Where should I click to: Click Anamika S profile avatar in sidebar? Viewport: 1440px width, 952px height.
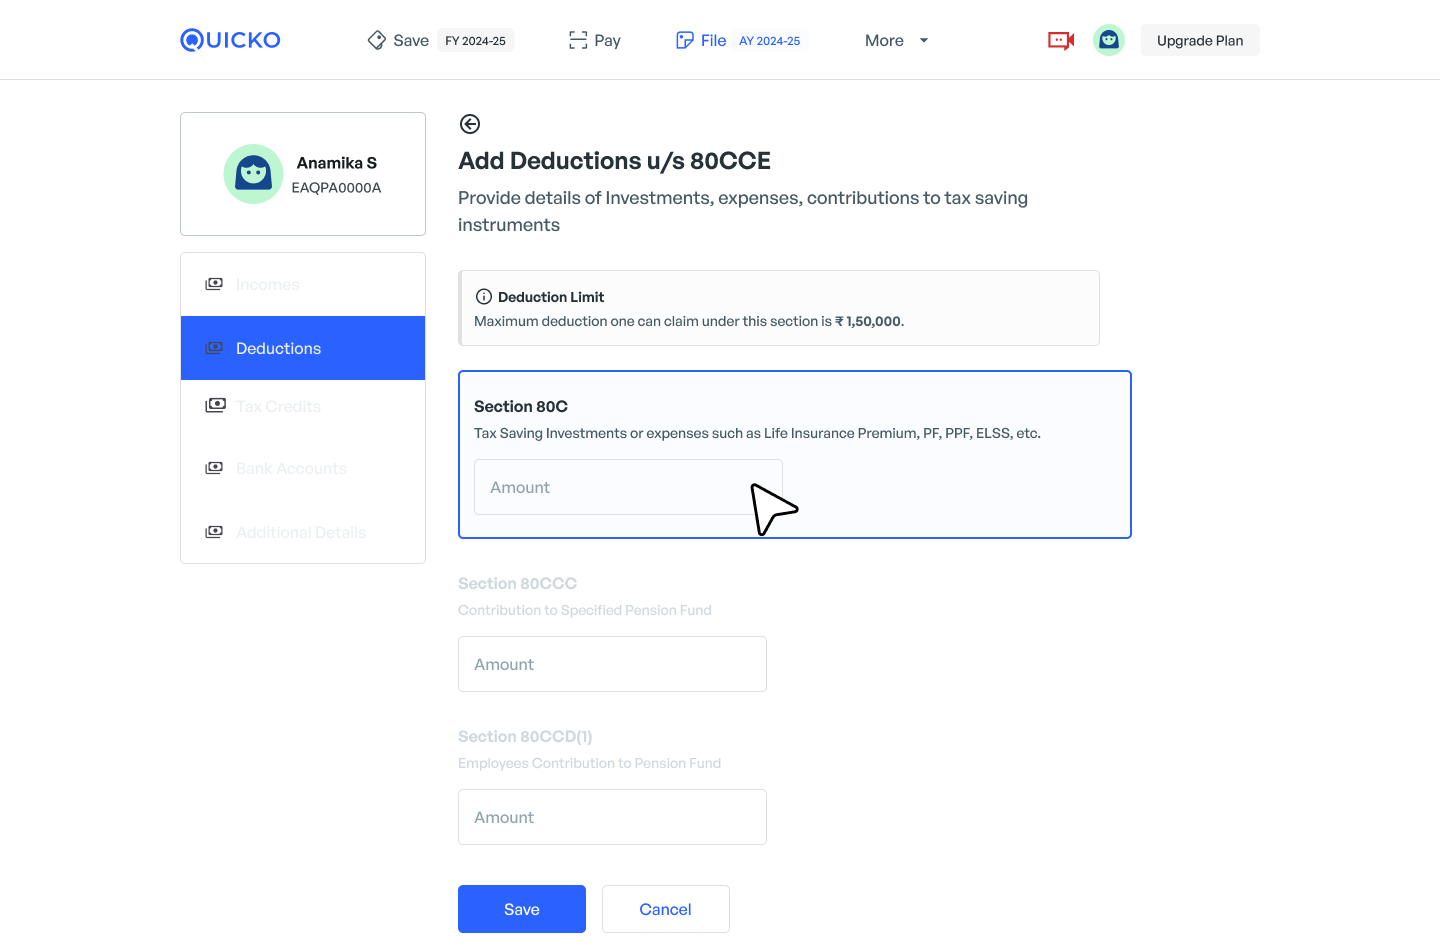click(253, 174)
